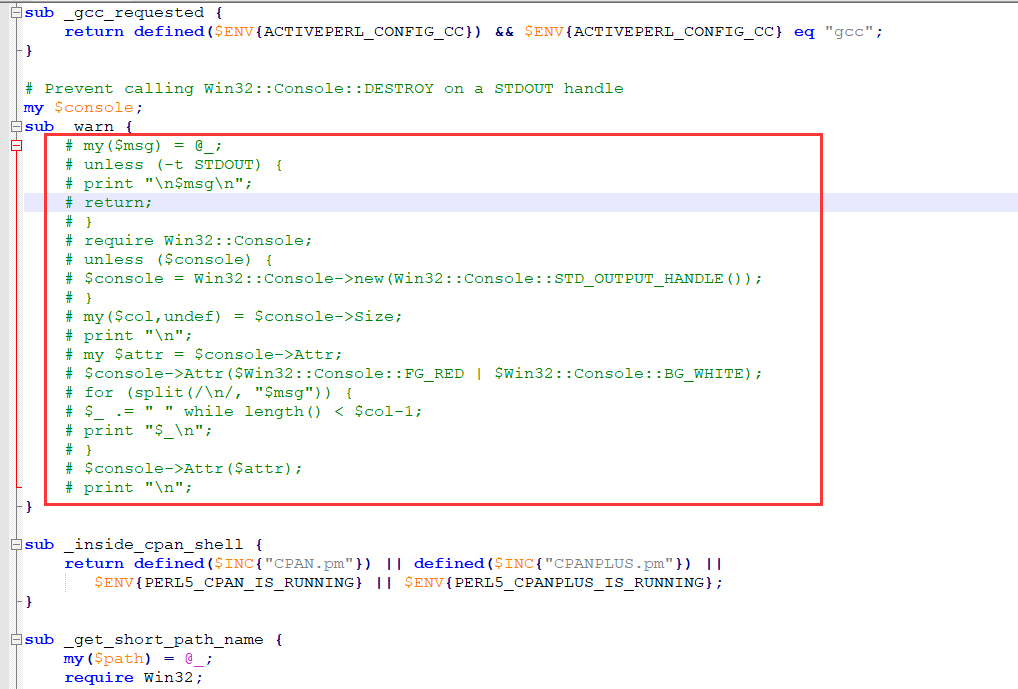Click the "CPANPLUS.pm" string literal
The image size is (1018, 689).
coord(612,564)
